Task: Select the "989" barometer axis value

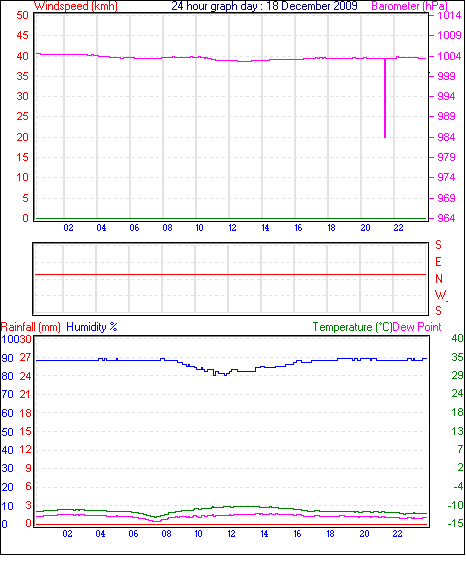Action: click(x=447, y=116)
